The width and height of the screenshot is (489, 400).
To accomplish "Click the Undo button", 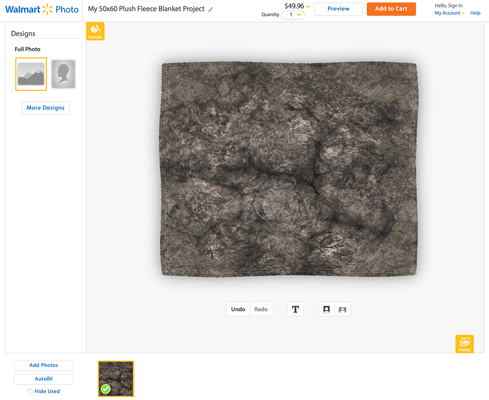I will (x=238, y=309).
